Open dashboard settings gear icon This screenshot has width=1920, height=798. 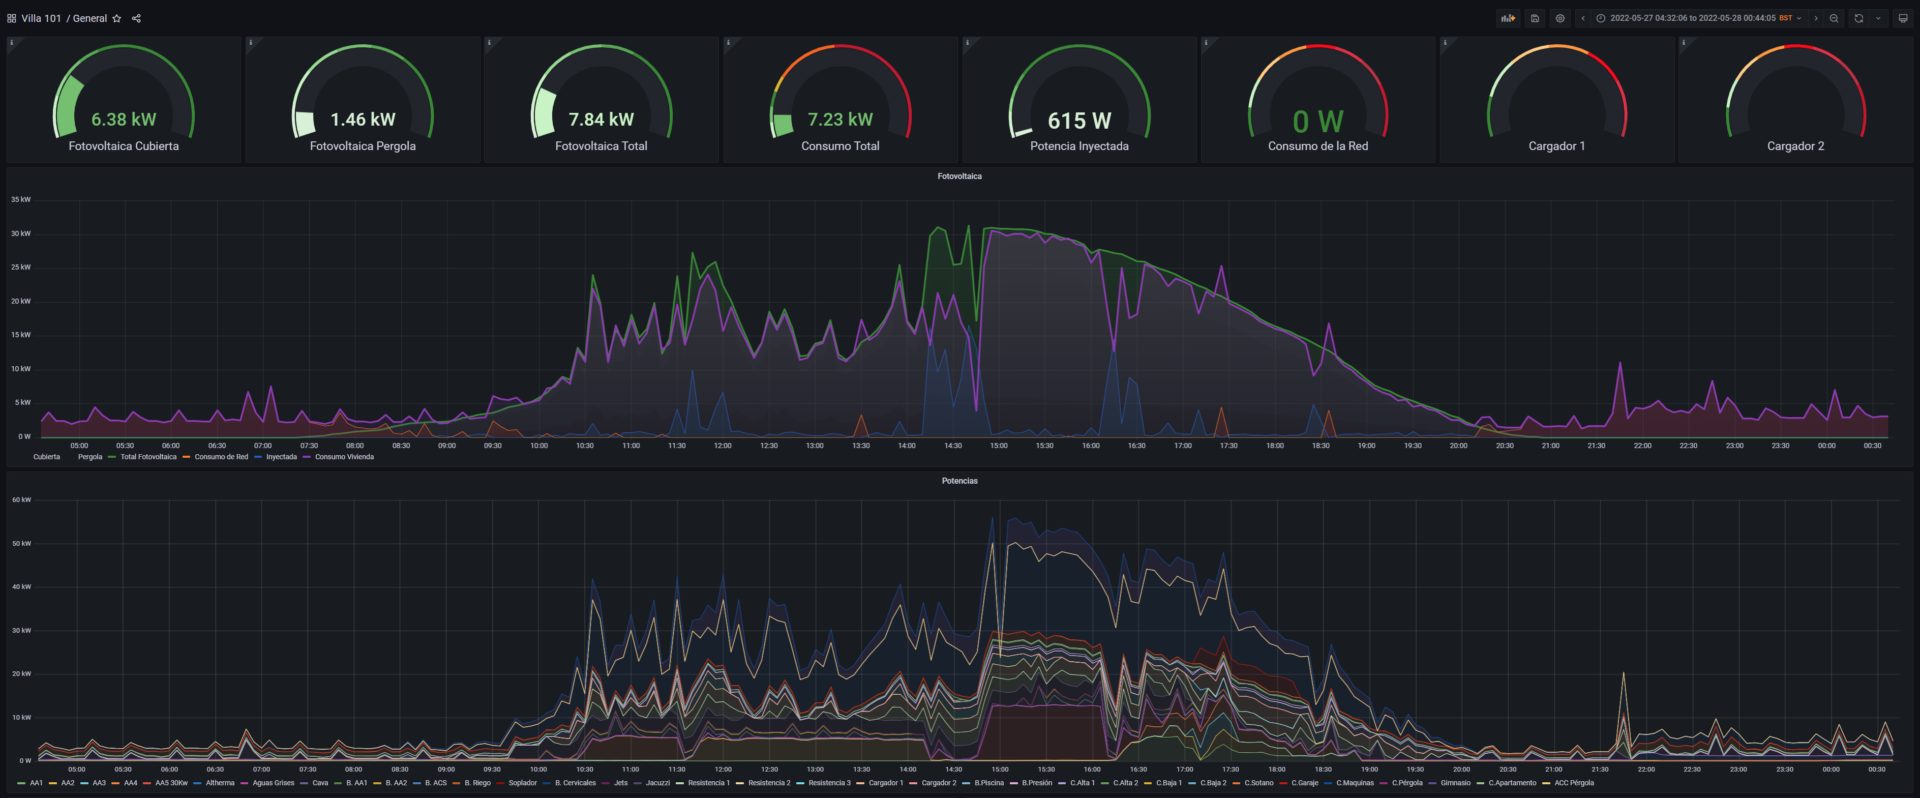tap(1560, 18)
